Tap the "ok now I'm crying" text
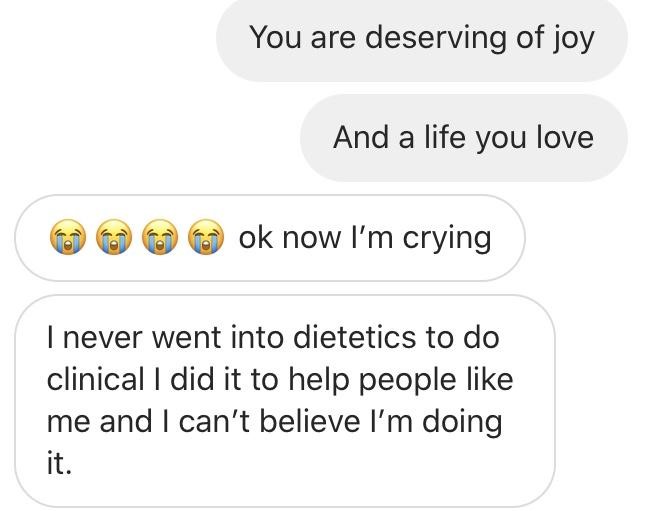The image size is (652, 511). 364,238
